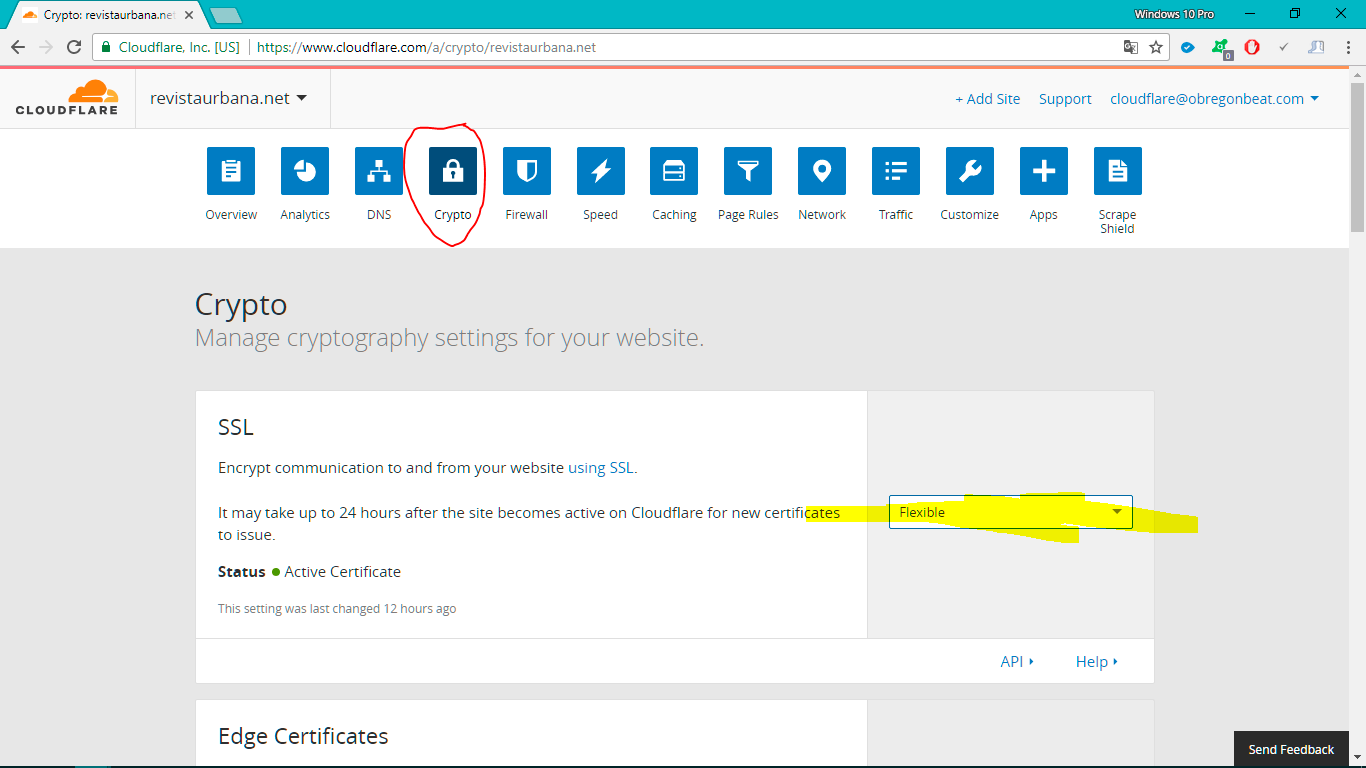Viewport: 1366px width, 768px height.
Task: Open the SSL mode Flexible dropdown
Action: coord(1011,512)
